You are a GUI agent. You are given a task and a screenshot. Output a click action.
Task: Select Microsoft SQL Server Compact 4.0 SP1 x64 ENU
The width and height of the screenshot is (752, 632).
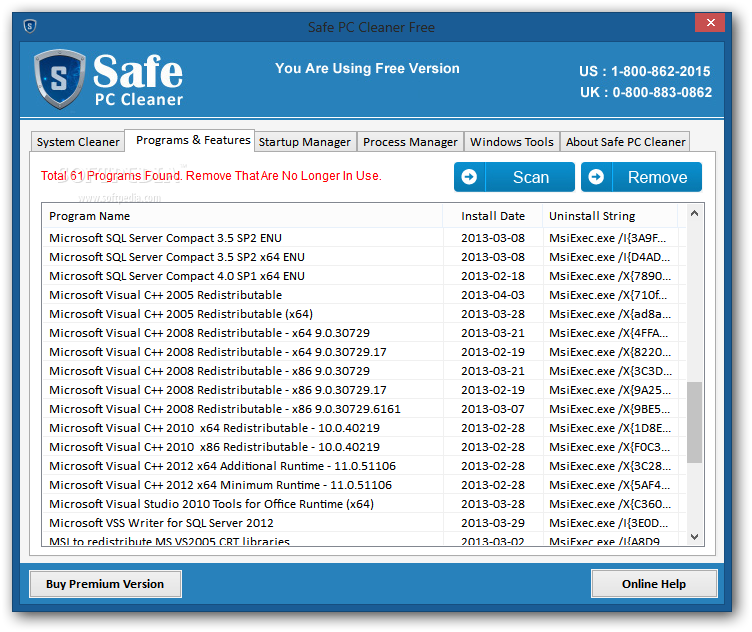coord(364,276)
